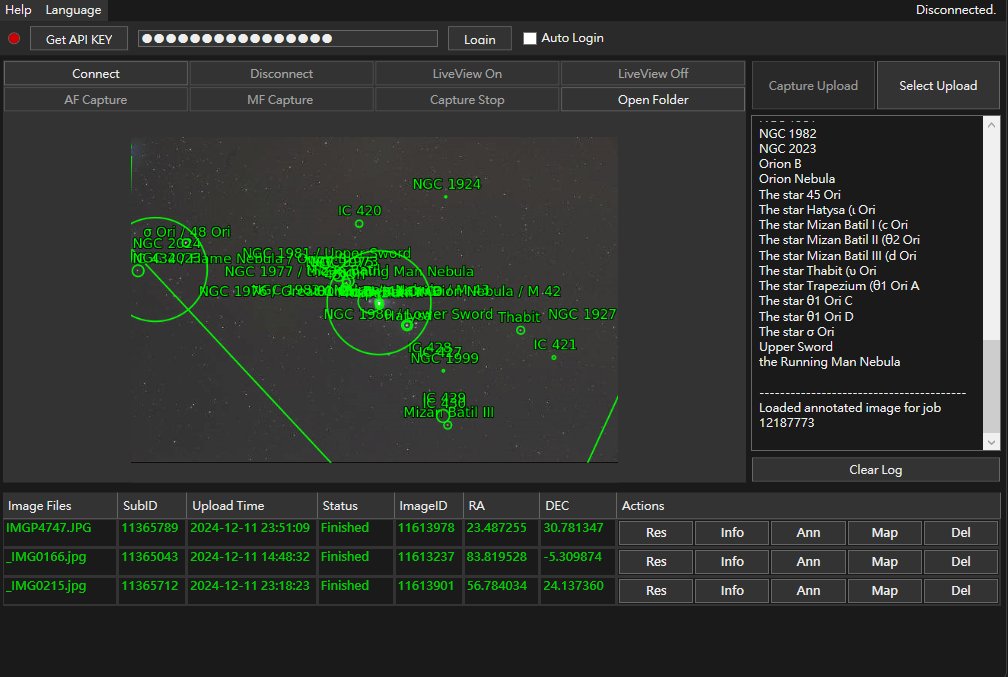Click Del for _IMG0166.jpg
This screenshot has width=1008, height=677.
pos(960,561)
